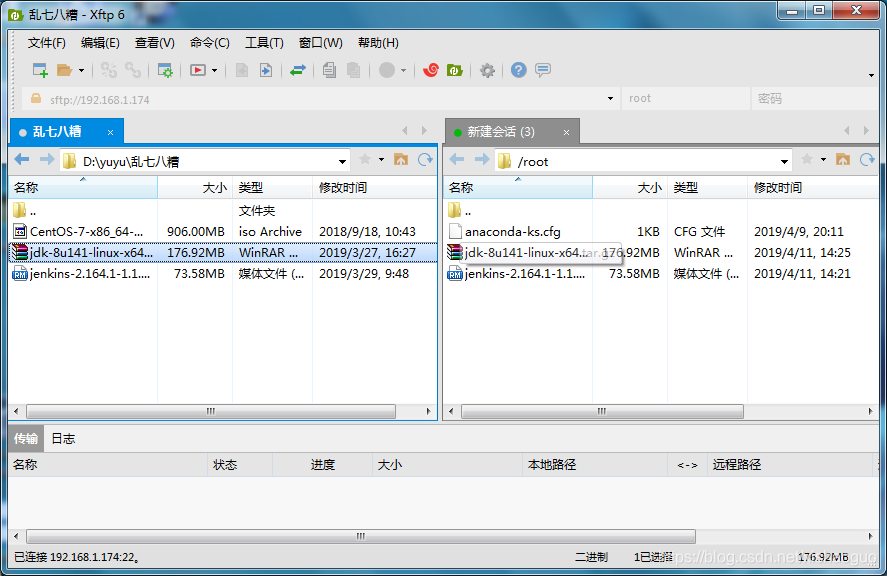The width and height of the screenshot is (887, 576).
Task: Click the chat feedback bubble icon
Action: click(x=543, y=70)
